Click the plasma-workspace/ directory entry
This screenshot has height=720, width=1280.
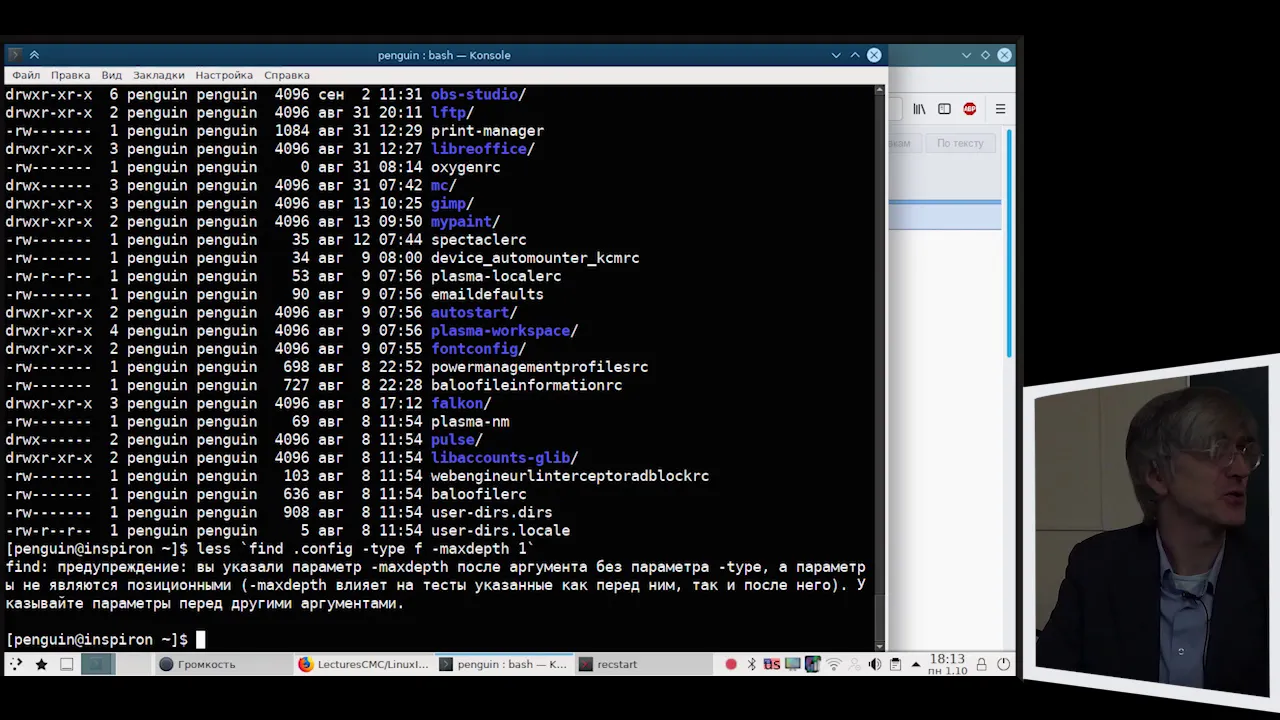pyautogui.click(x=504, y=331)
